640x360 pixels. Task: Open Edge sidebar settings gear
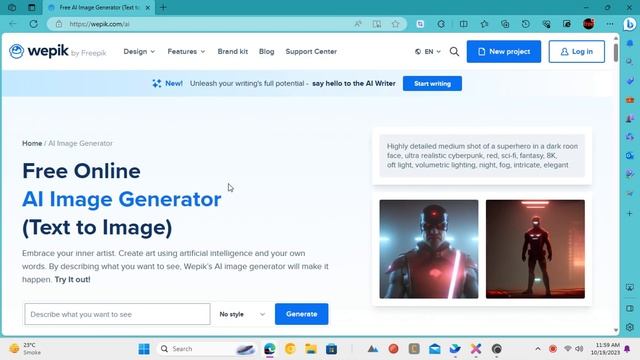tap(630, 327)
